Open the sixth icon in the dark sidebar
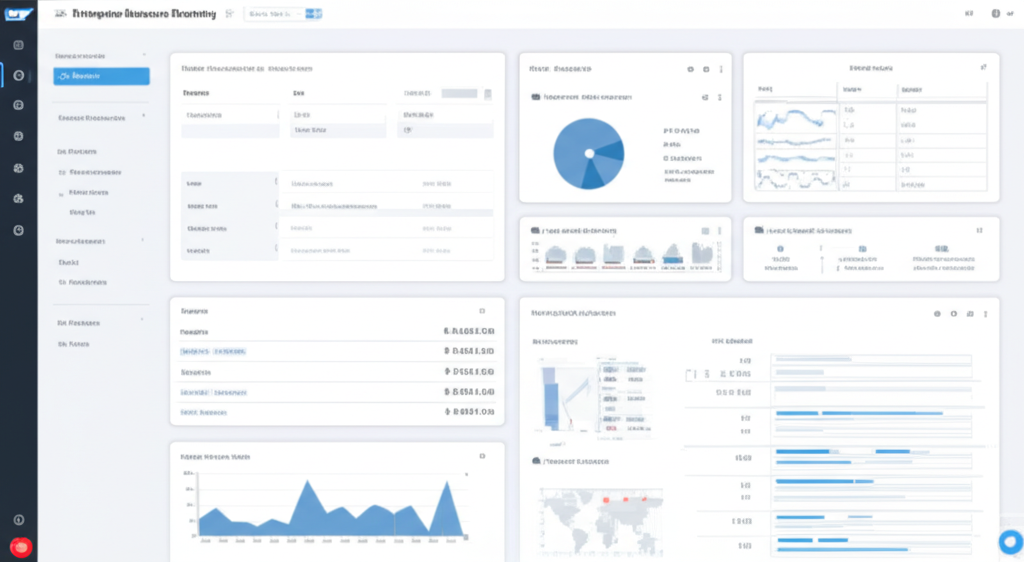The height and width of the screenshot is (562, 1024). pyautogui.click(x=18, y=198)
